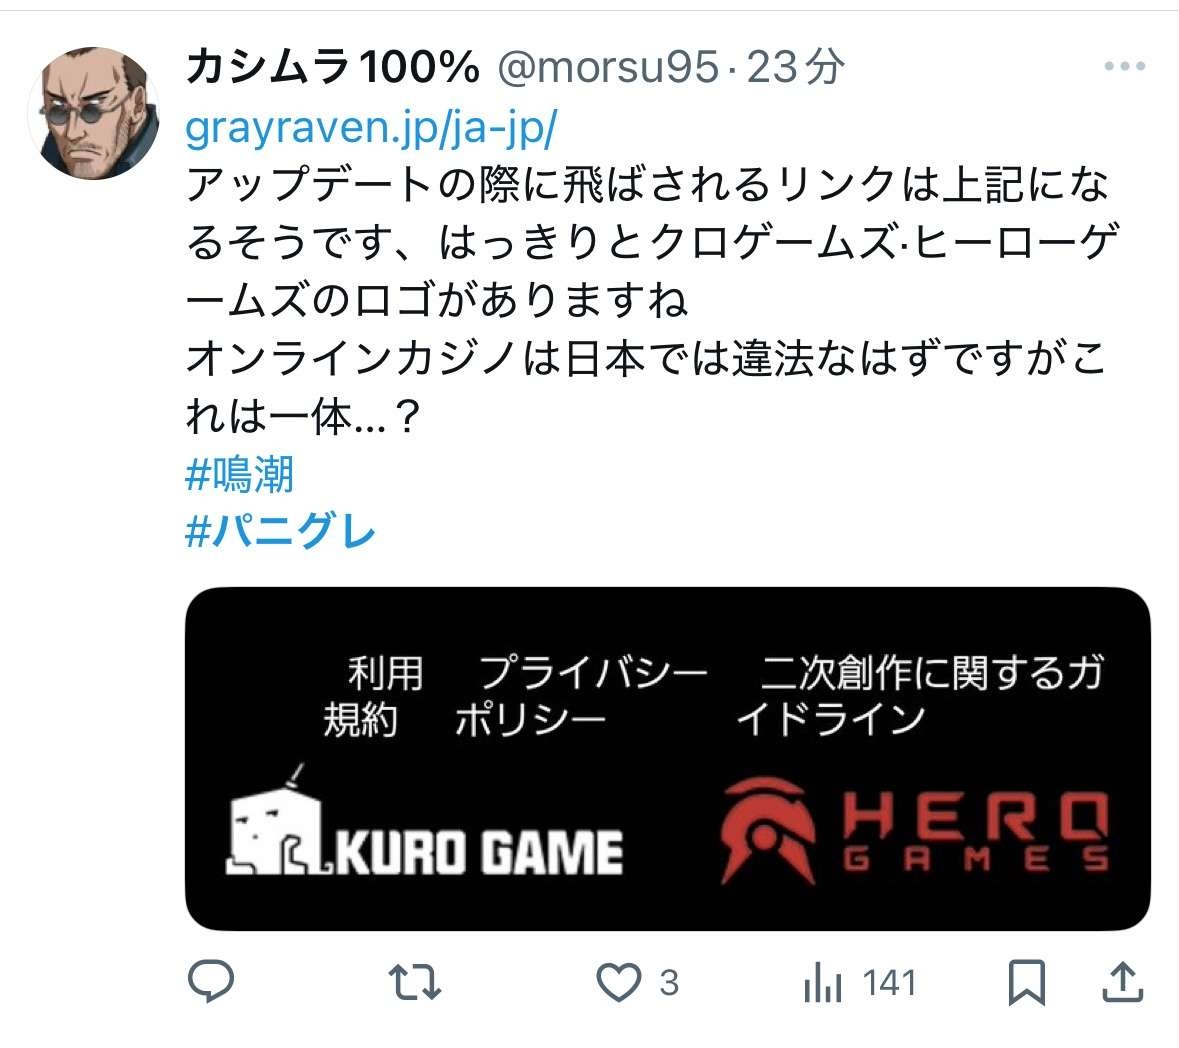Tap the 23分 timestamp
This screenshot has width=1179, height=1048.
(x=796, y=67)
